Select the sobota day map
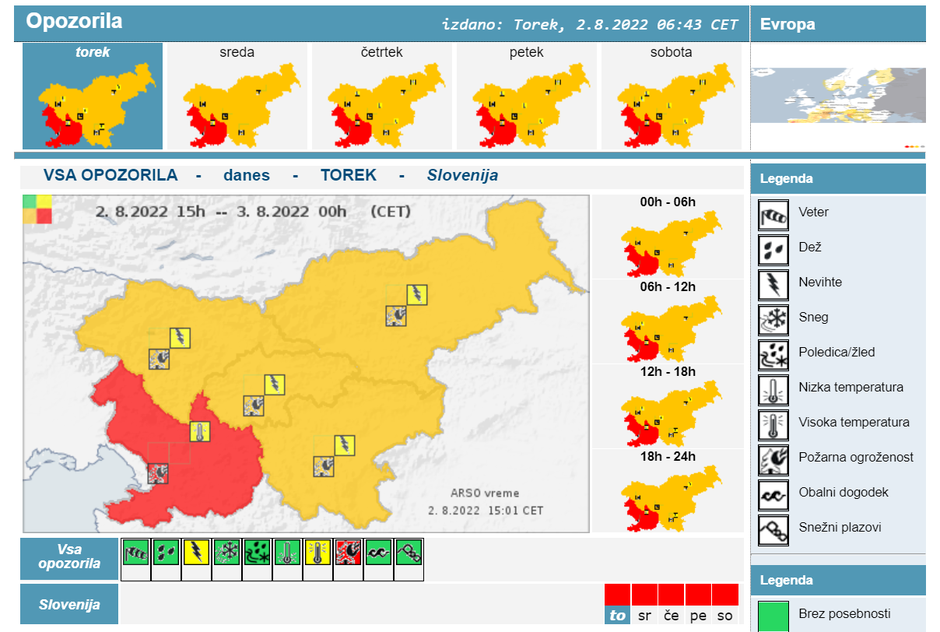940x632 pixels. (x=670, y=97)
